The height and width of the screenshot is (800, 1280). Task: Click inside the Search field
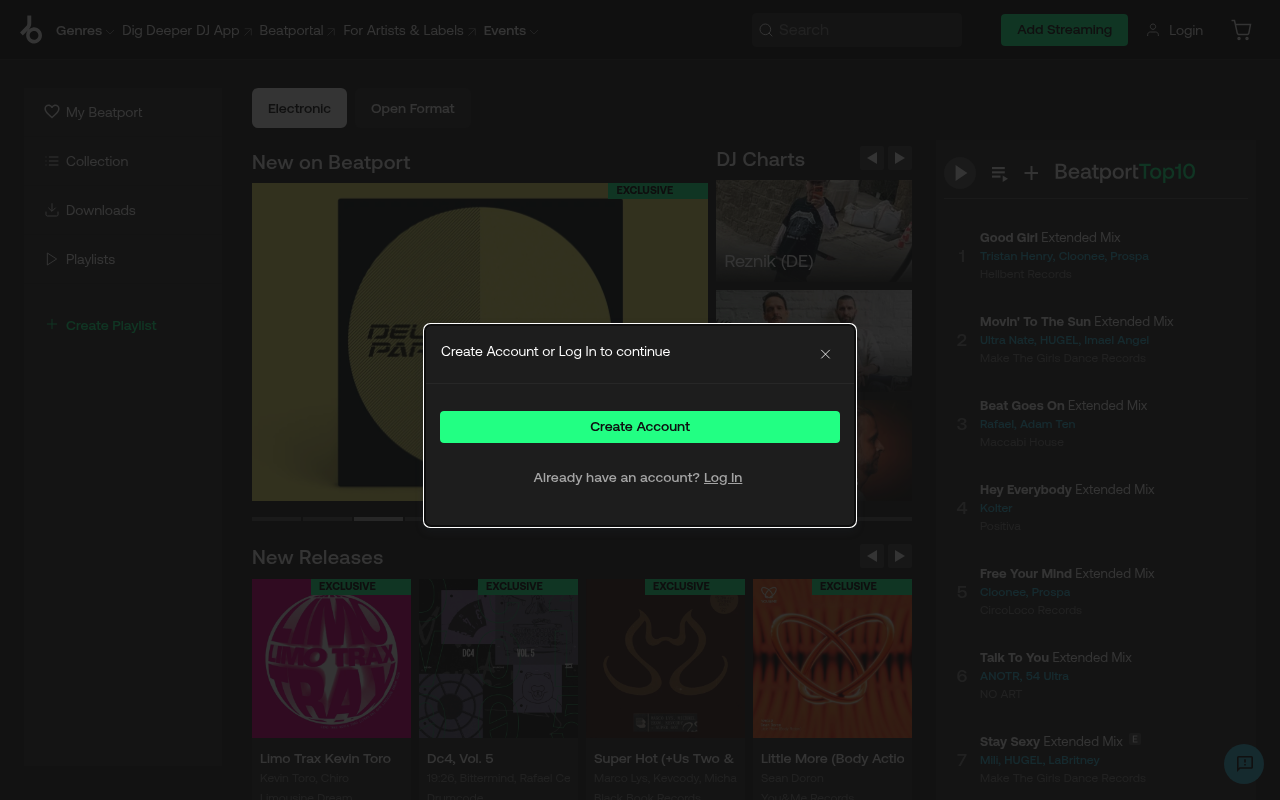(x=857, y=30)
